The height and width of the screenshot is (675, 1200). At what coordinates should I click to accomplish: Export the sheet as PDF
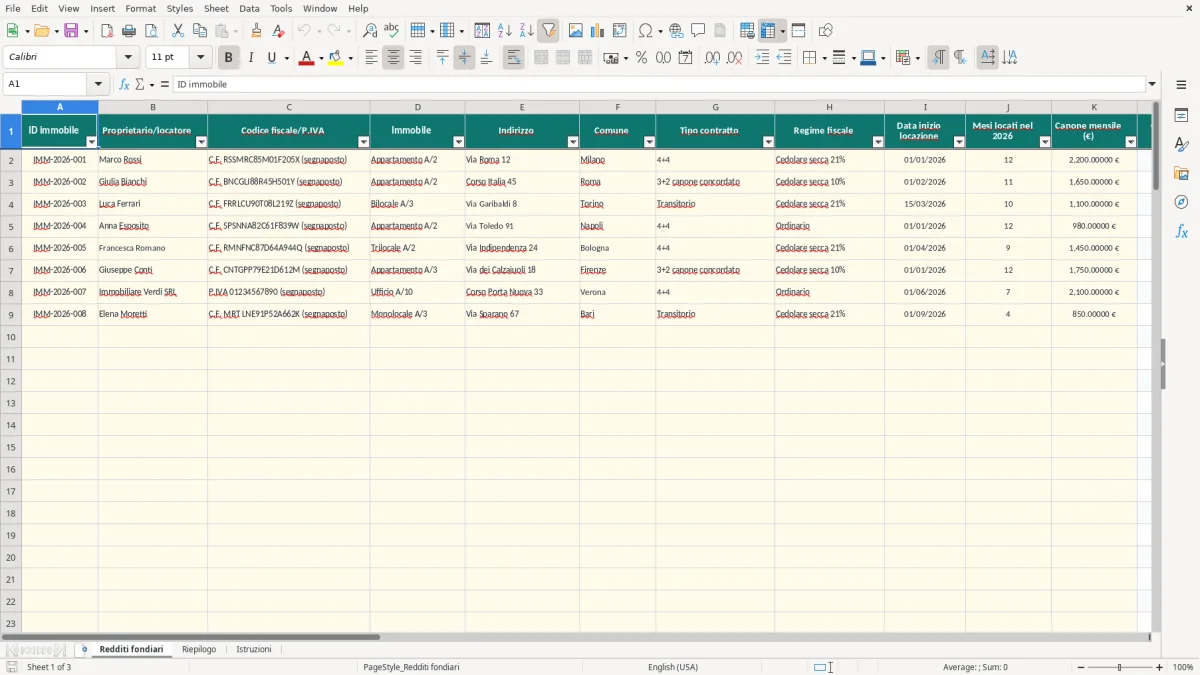(107, 31)
